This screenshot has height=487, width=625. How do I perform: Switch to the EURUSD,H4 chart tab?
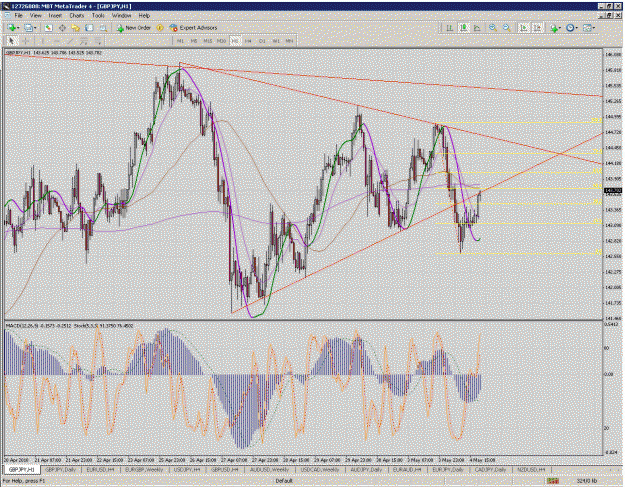[x=100, y=470]
